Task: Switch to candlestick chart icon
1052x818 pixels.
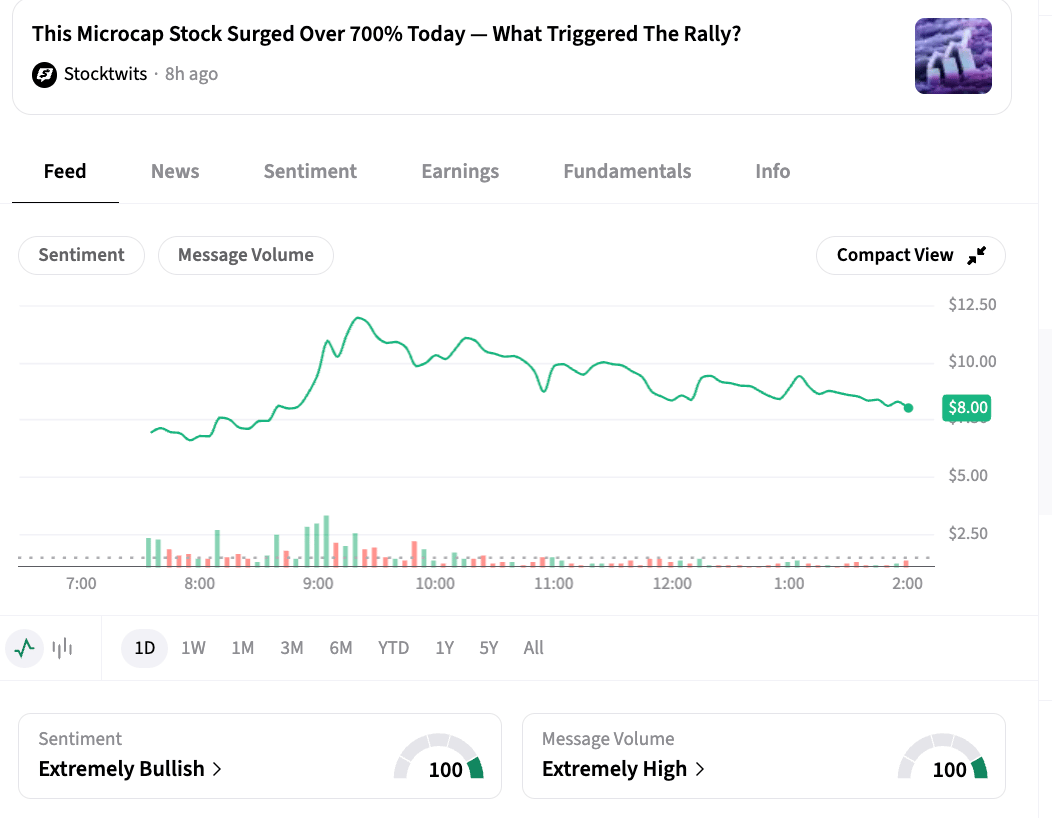Action: click(x=63, y=648)
